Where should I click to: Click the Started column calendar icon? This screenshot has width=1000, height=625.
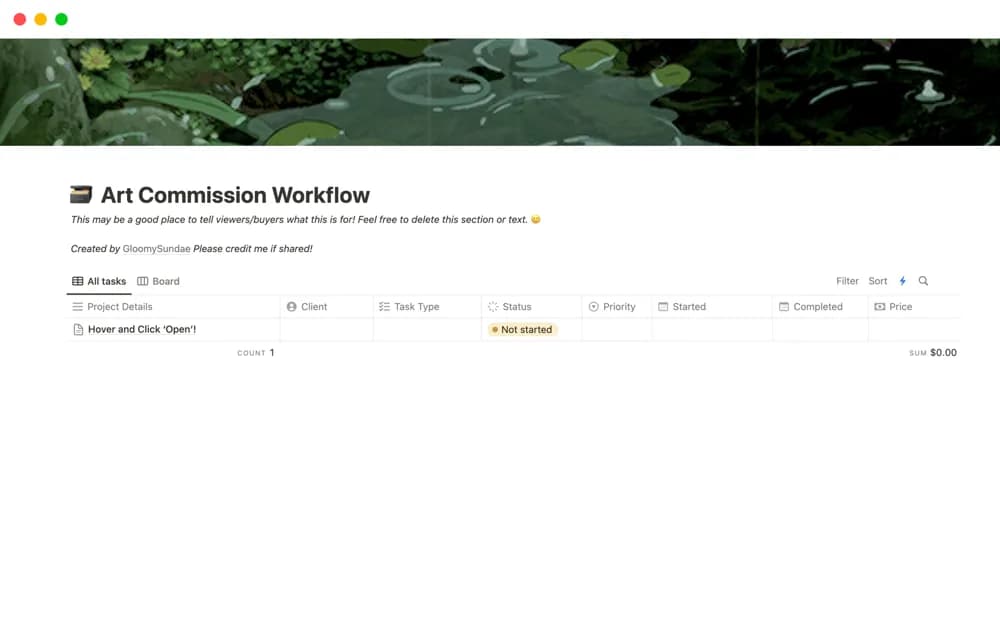pos(663,307)
